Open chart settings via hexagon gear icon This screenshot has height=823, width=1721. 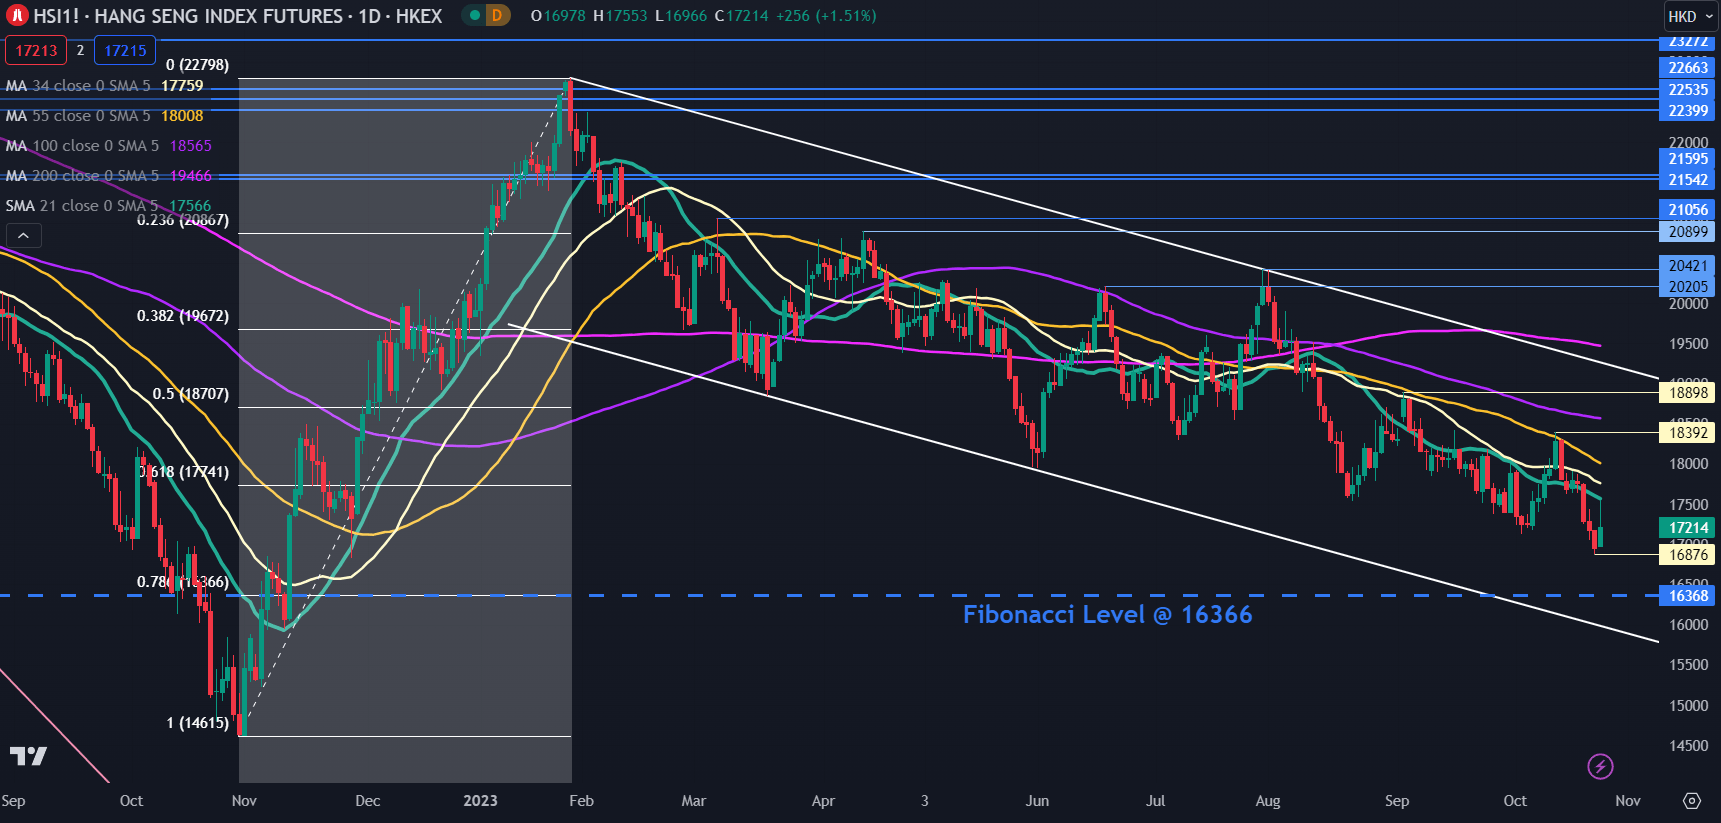click(1691, 801)
